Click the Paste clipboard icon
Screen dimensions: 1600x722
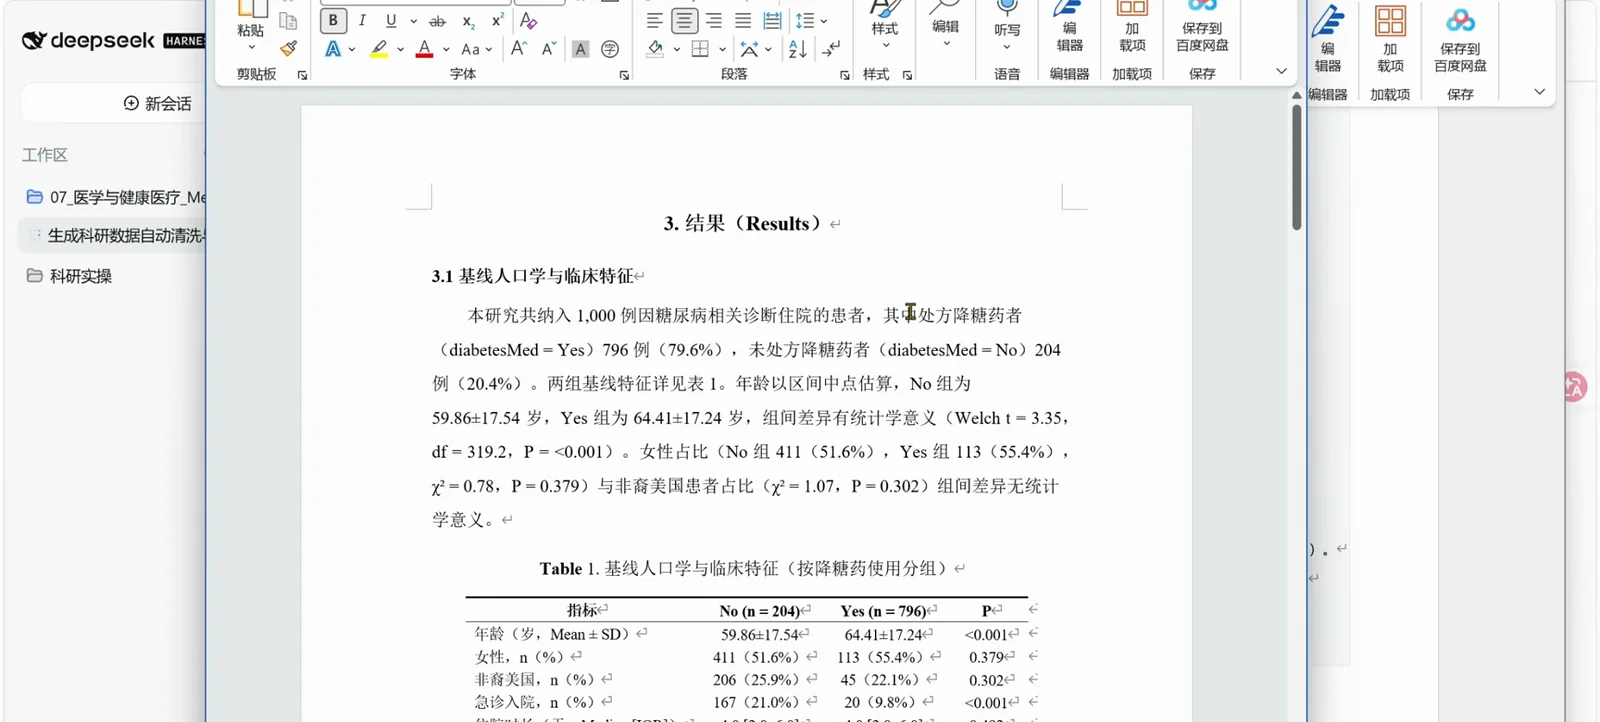251,10
